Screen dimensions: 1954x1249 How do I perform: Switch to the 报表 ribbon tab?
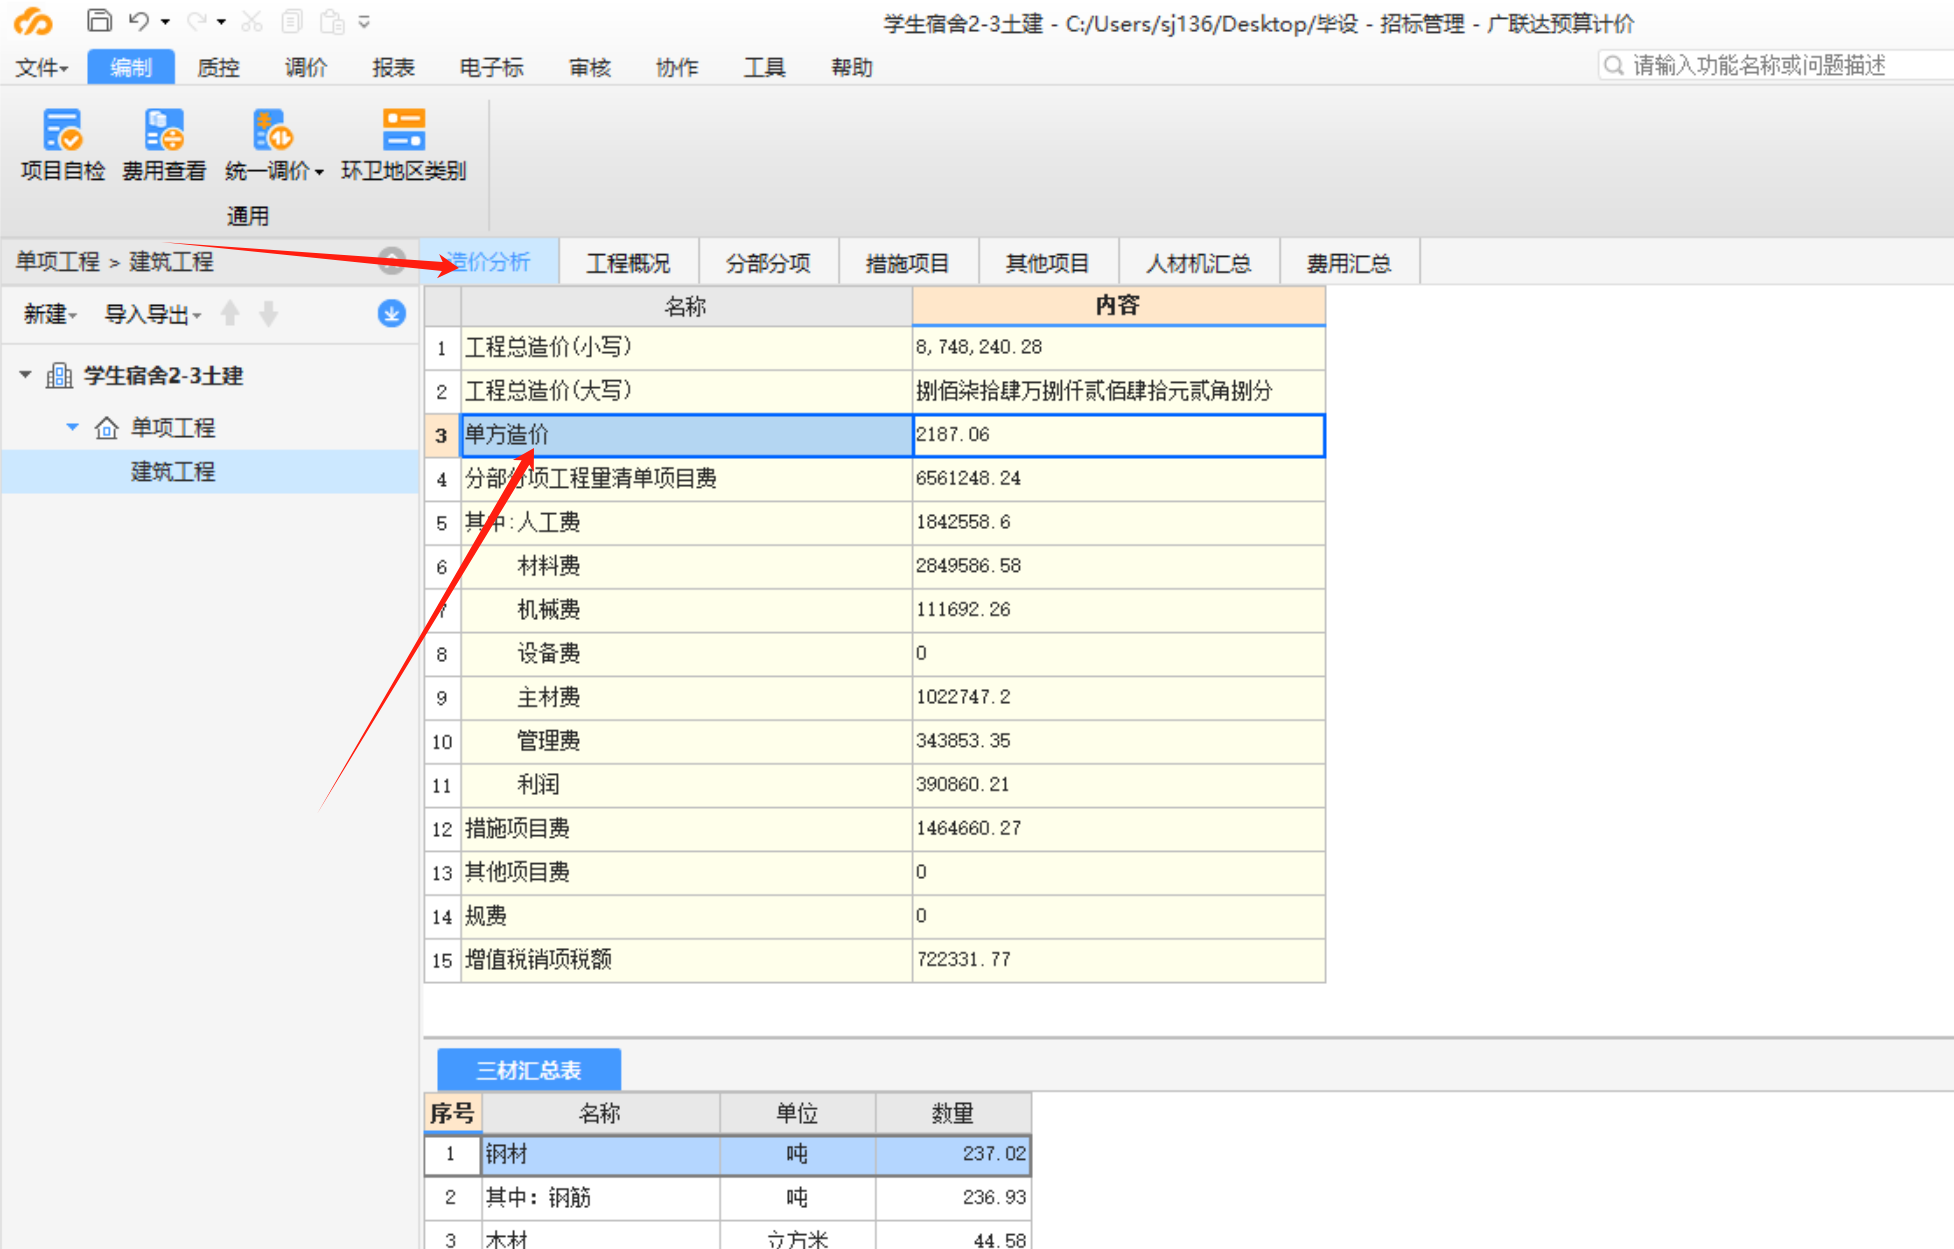pyautogui.click(x=393, y=67)
